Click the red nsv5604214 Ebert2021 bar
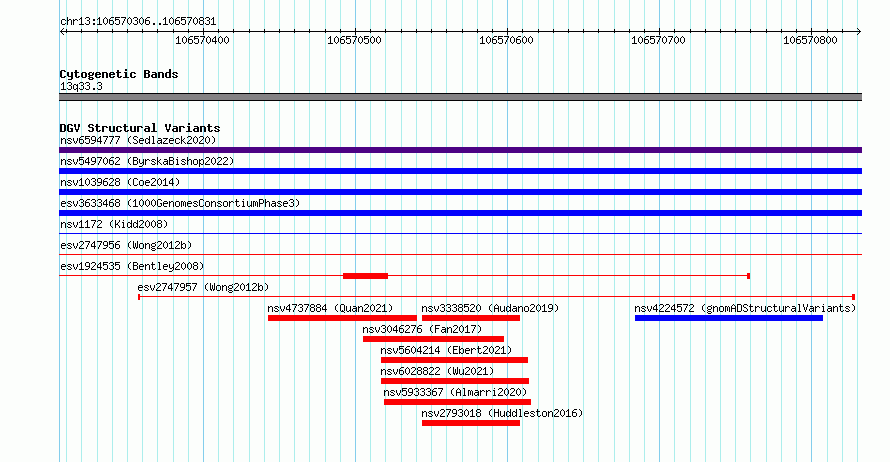Screen dimensions: 890x462 click(455, 360)
